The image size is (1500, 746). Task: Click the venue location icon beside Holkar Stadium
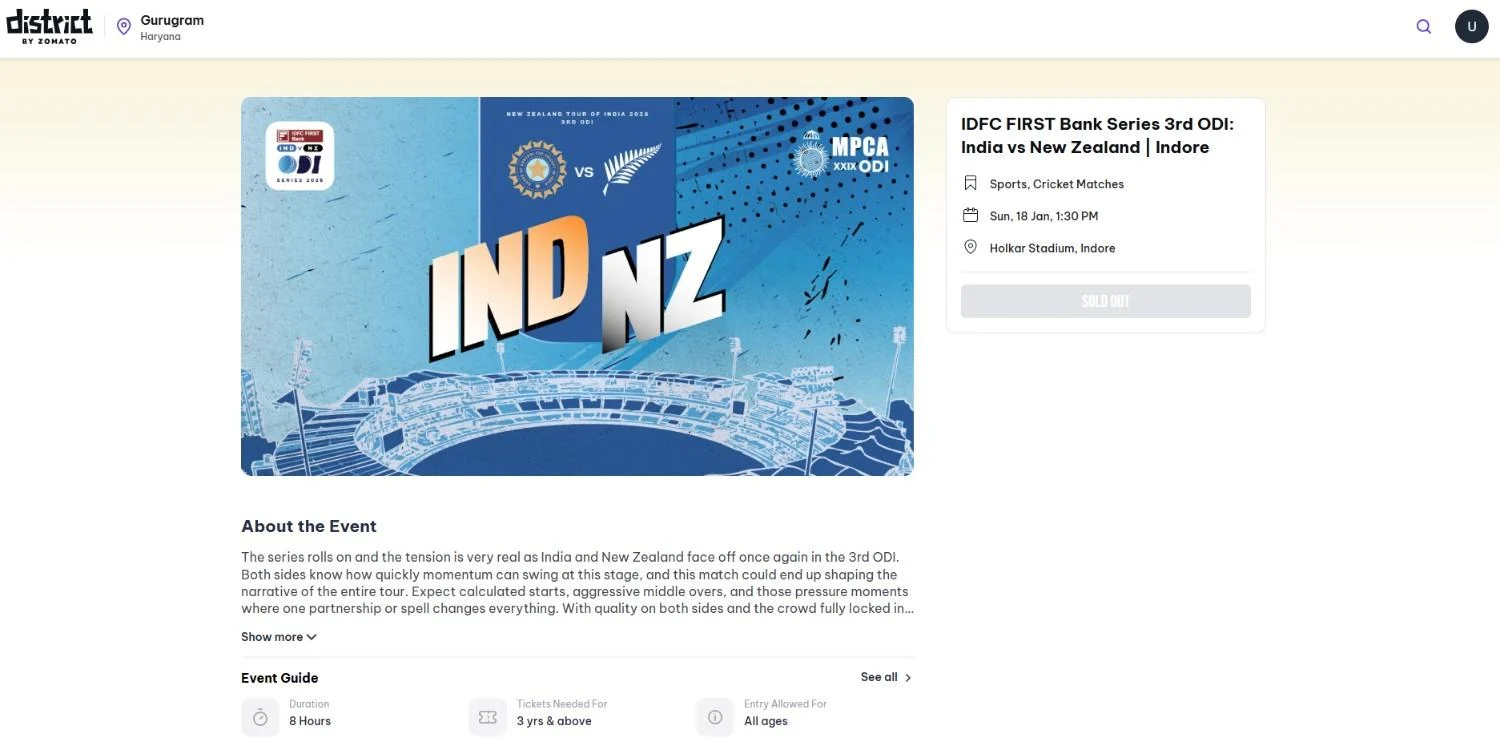click(969, 245)
